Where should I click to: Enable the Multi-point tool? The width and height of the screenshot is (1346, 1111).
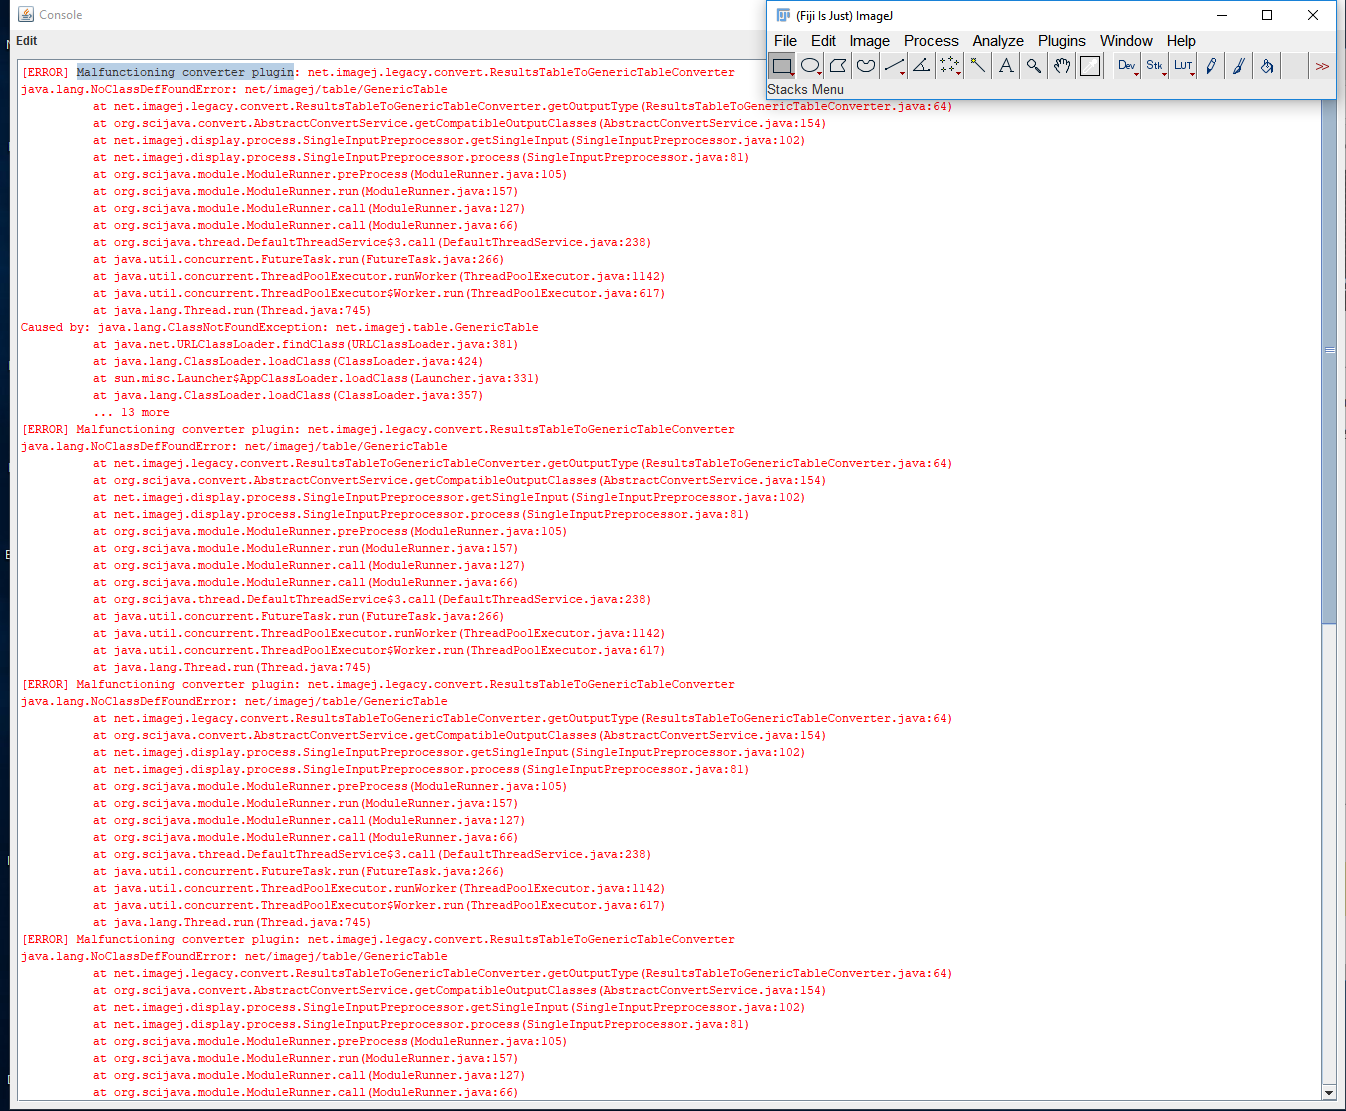(x=948, y=65)
